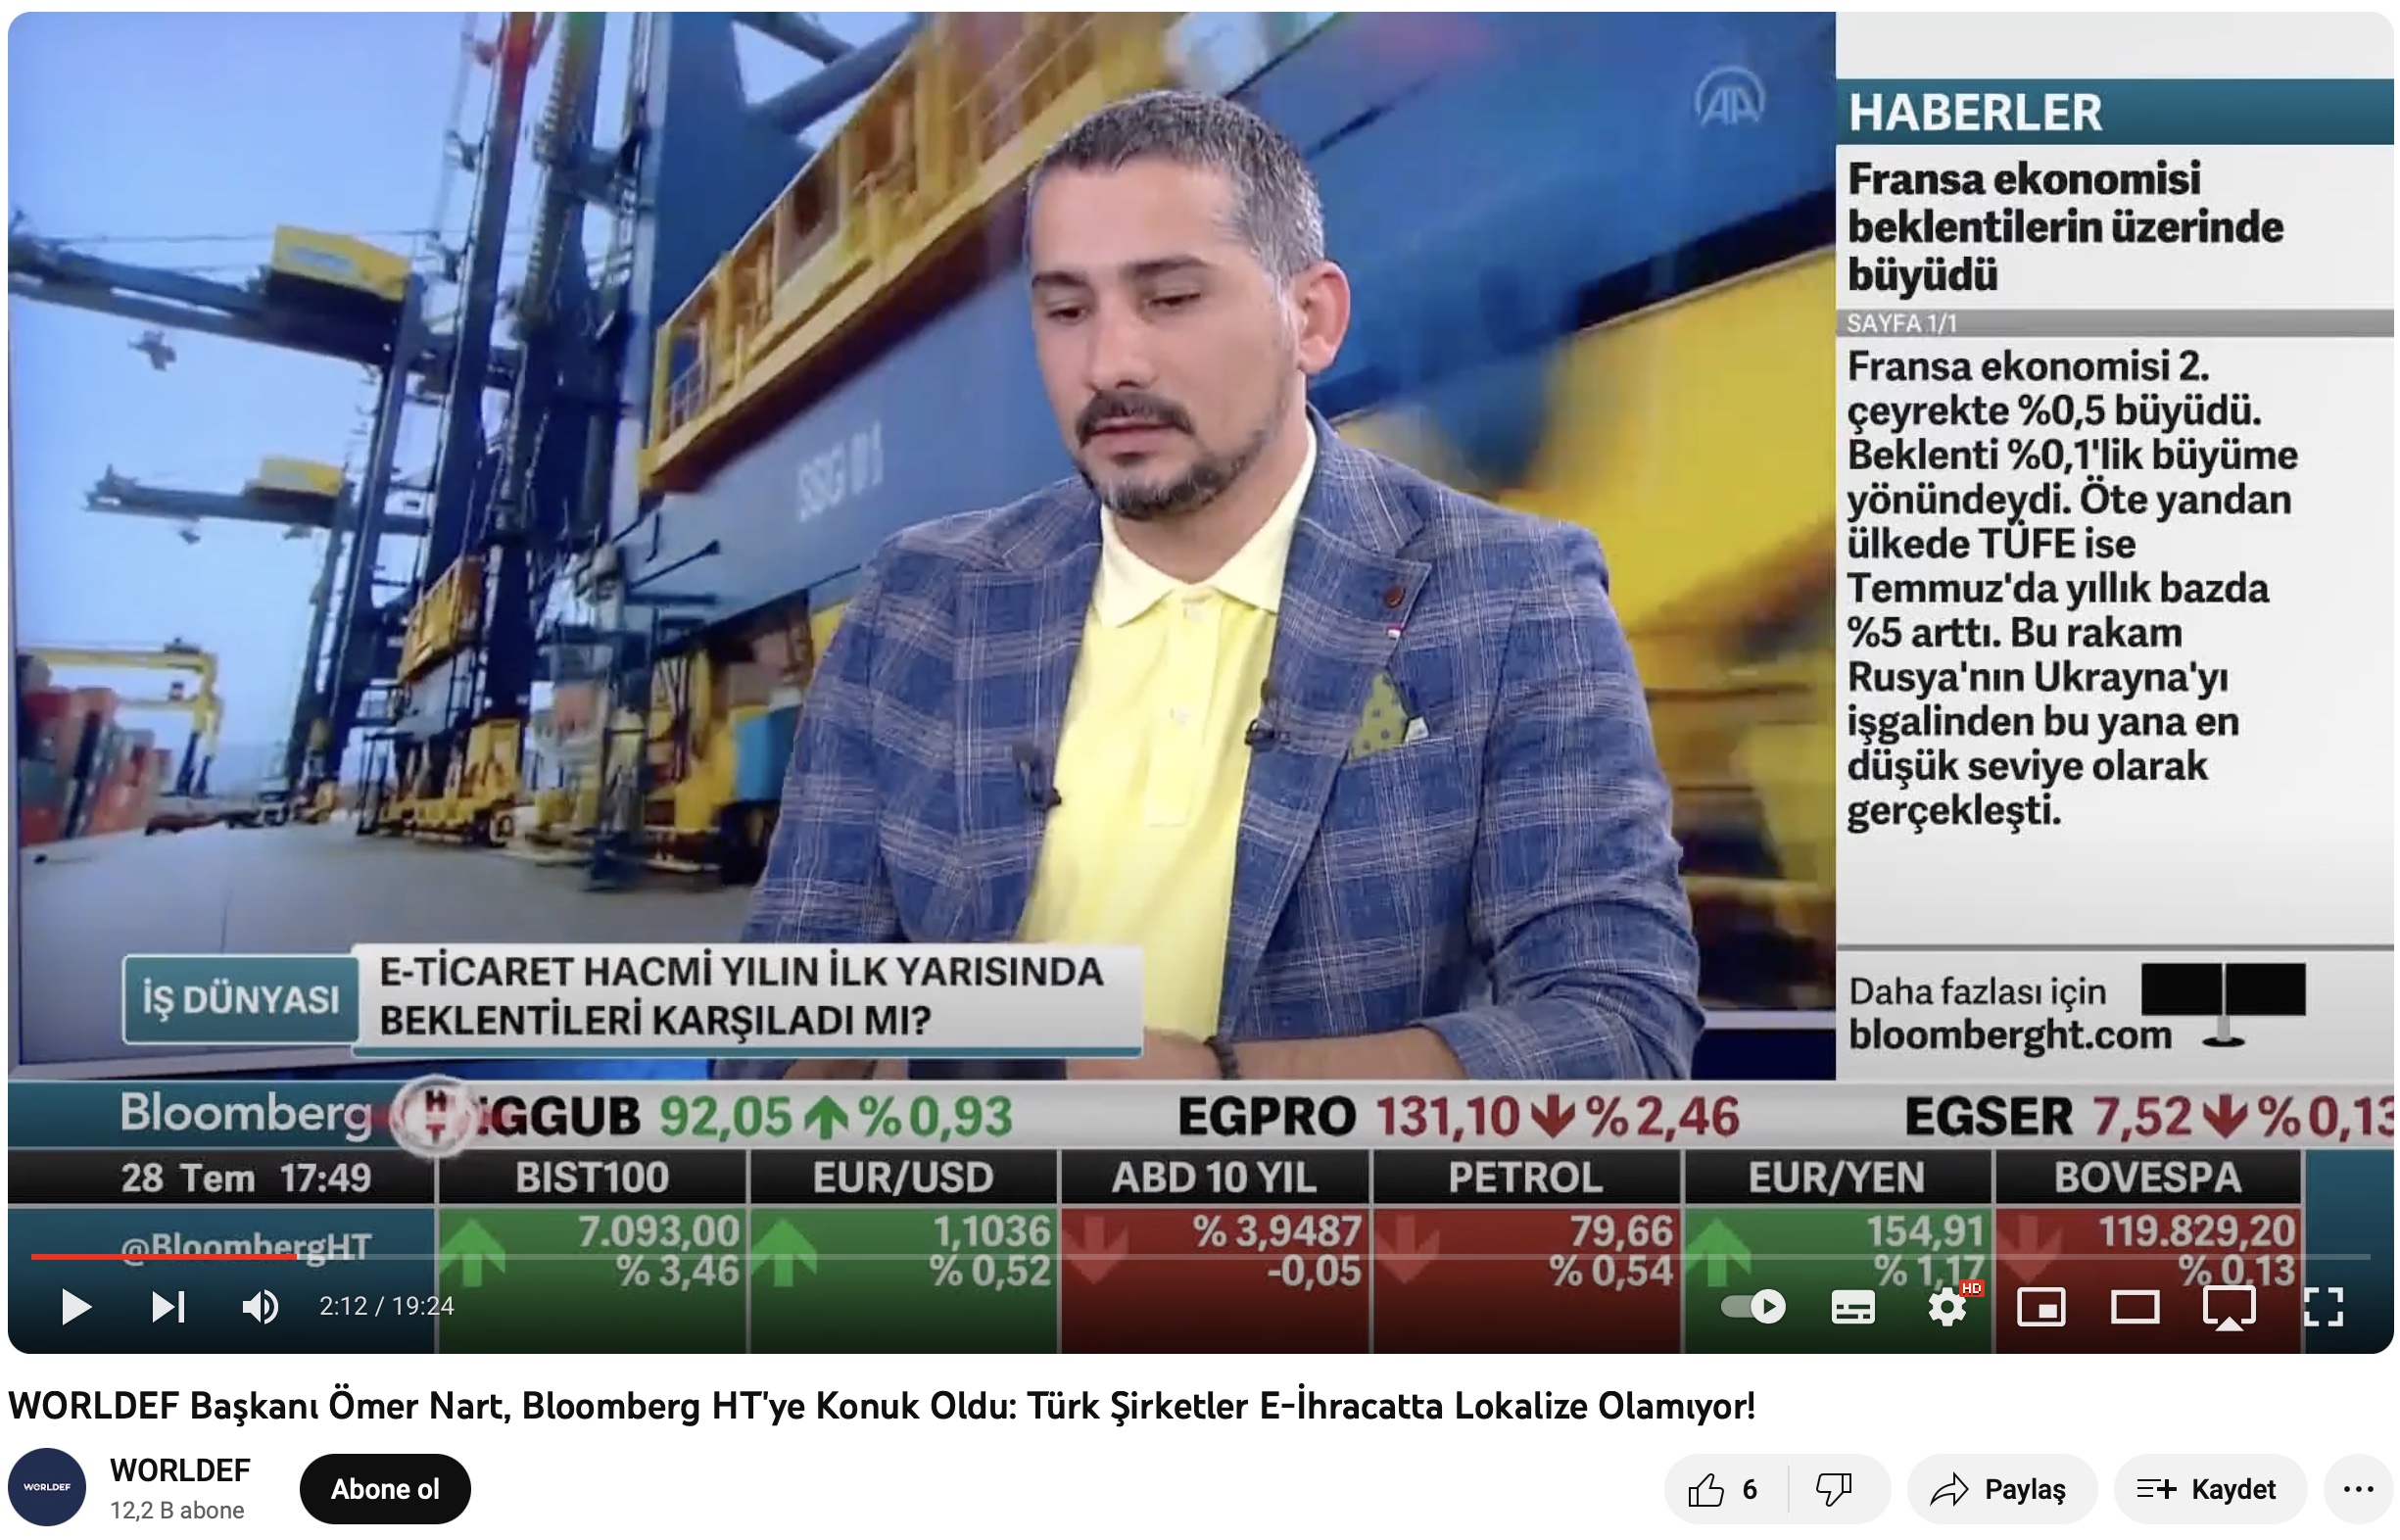This screenshot has width=2400, height=1540.
Task: Open the video settings gear
Action: [1946, 1307]
